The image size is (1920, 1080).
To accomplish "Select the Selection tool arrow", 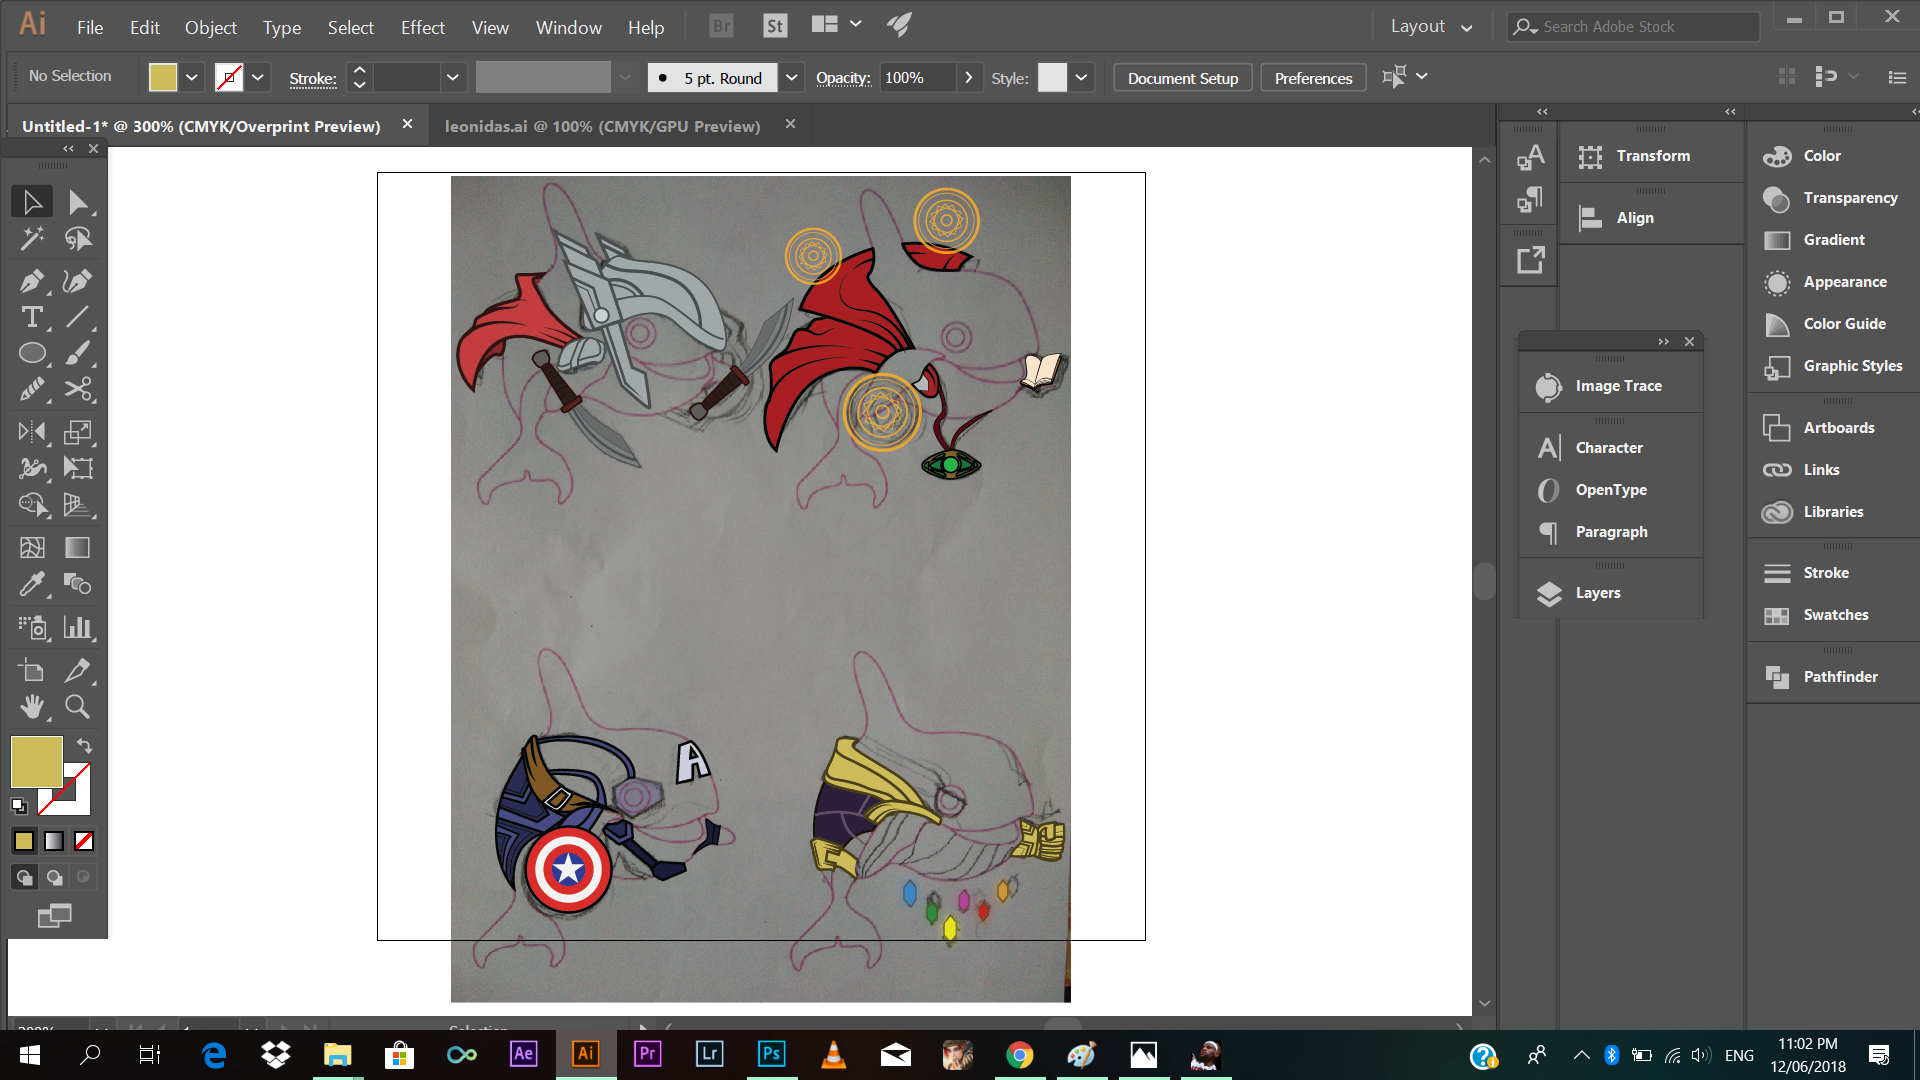I will pyautogui.click(x=32, y=202).
